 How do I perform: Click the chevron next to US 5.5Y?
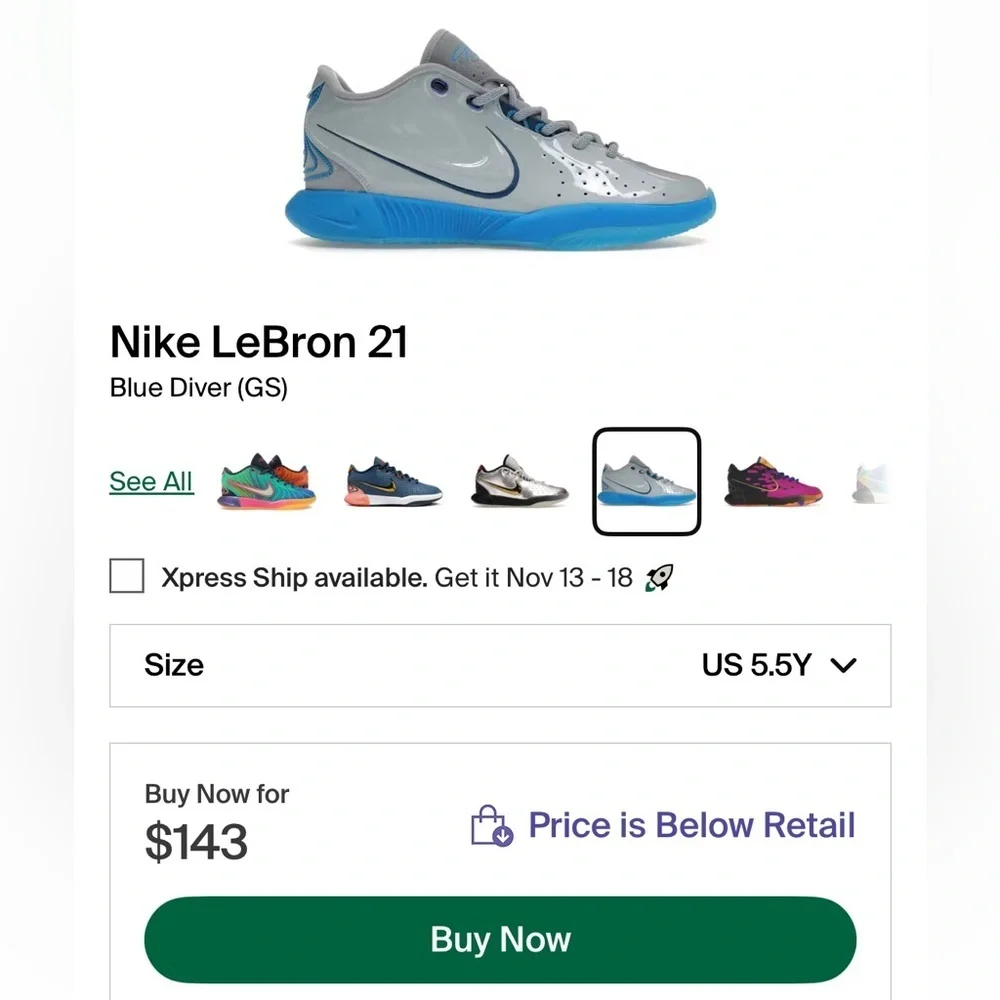pyautogui.click(x=844, y=666)
